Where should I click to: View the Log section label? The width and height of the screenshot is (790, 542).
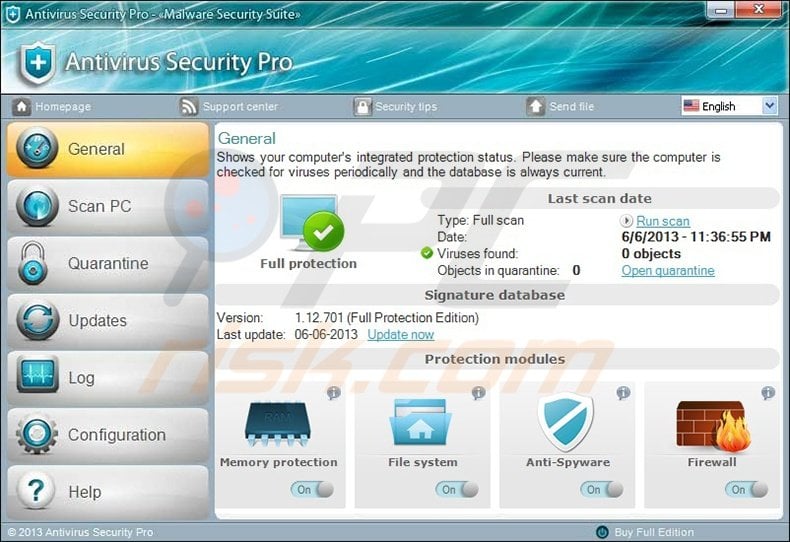tap(82, 378)
